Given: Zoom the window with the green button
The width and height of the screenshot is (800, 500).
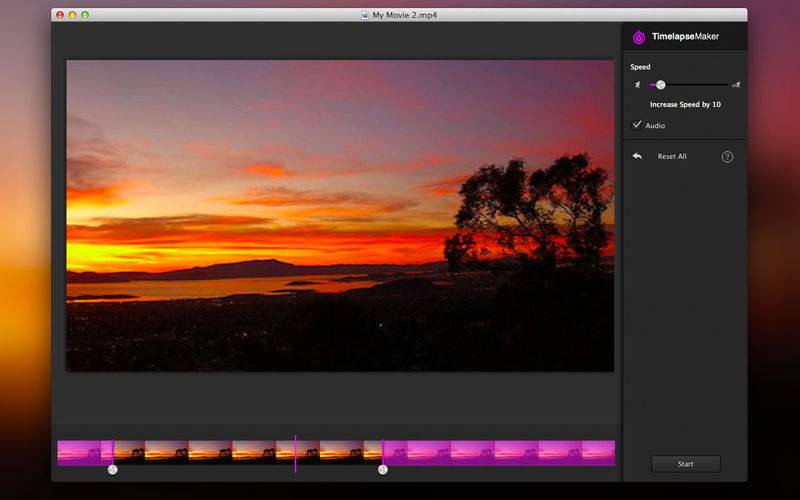Looking at the screenshot, I should point(85,15).
